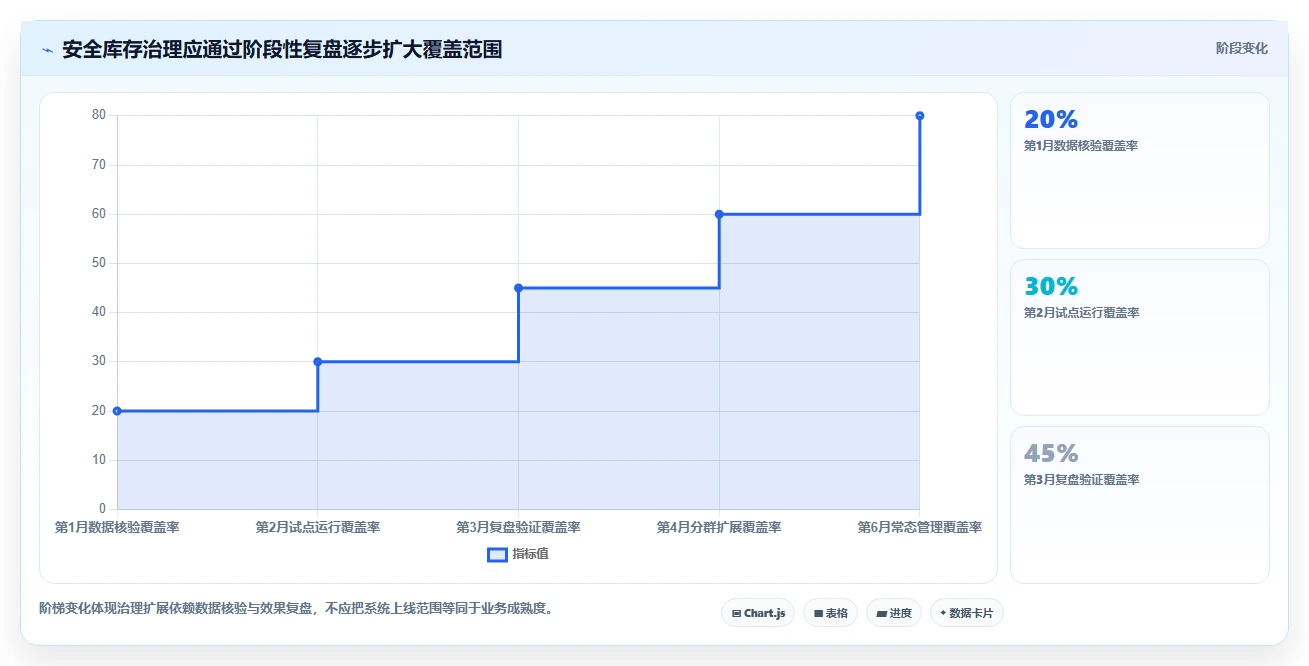This screenshot has width=1309, height=666.
Task: Click the Chart.js tag
Action: pos(758,613)
